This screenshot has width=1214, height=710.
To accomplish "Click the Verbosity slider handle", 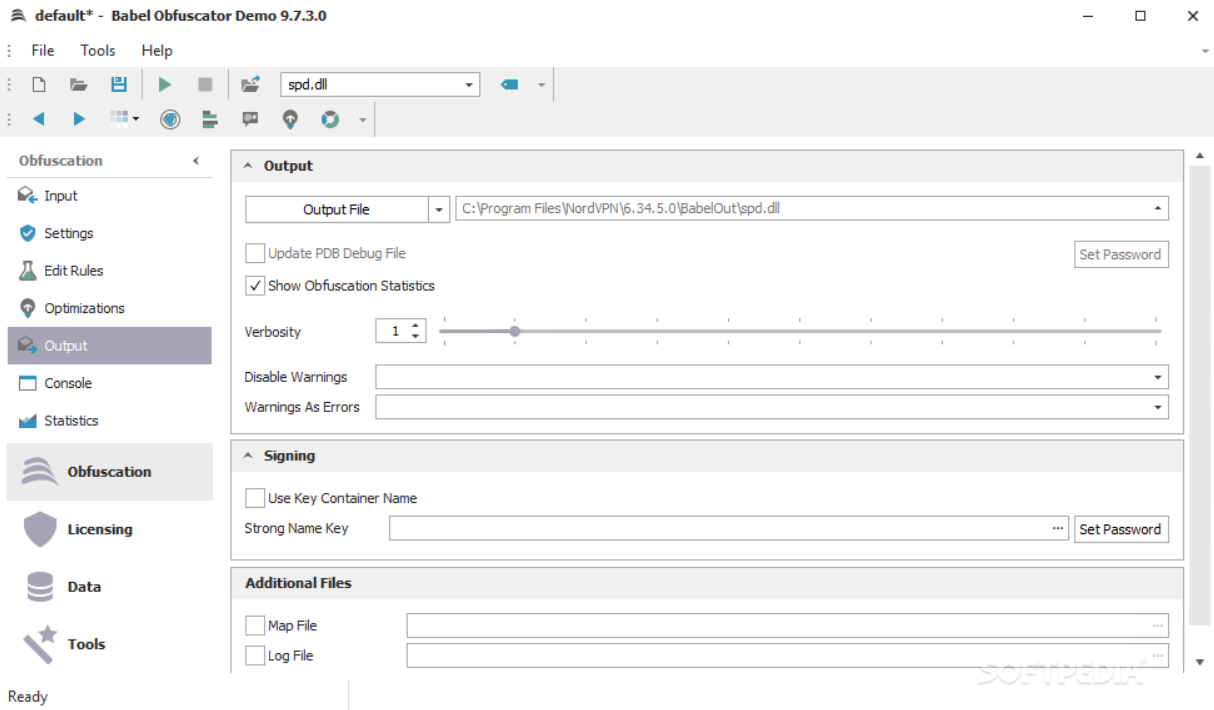I will (515, 331).
